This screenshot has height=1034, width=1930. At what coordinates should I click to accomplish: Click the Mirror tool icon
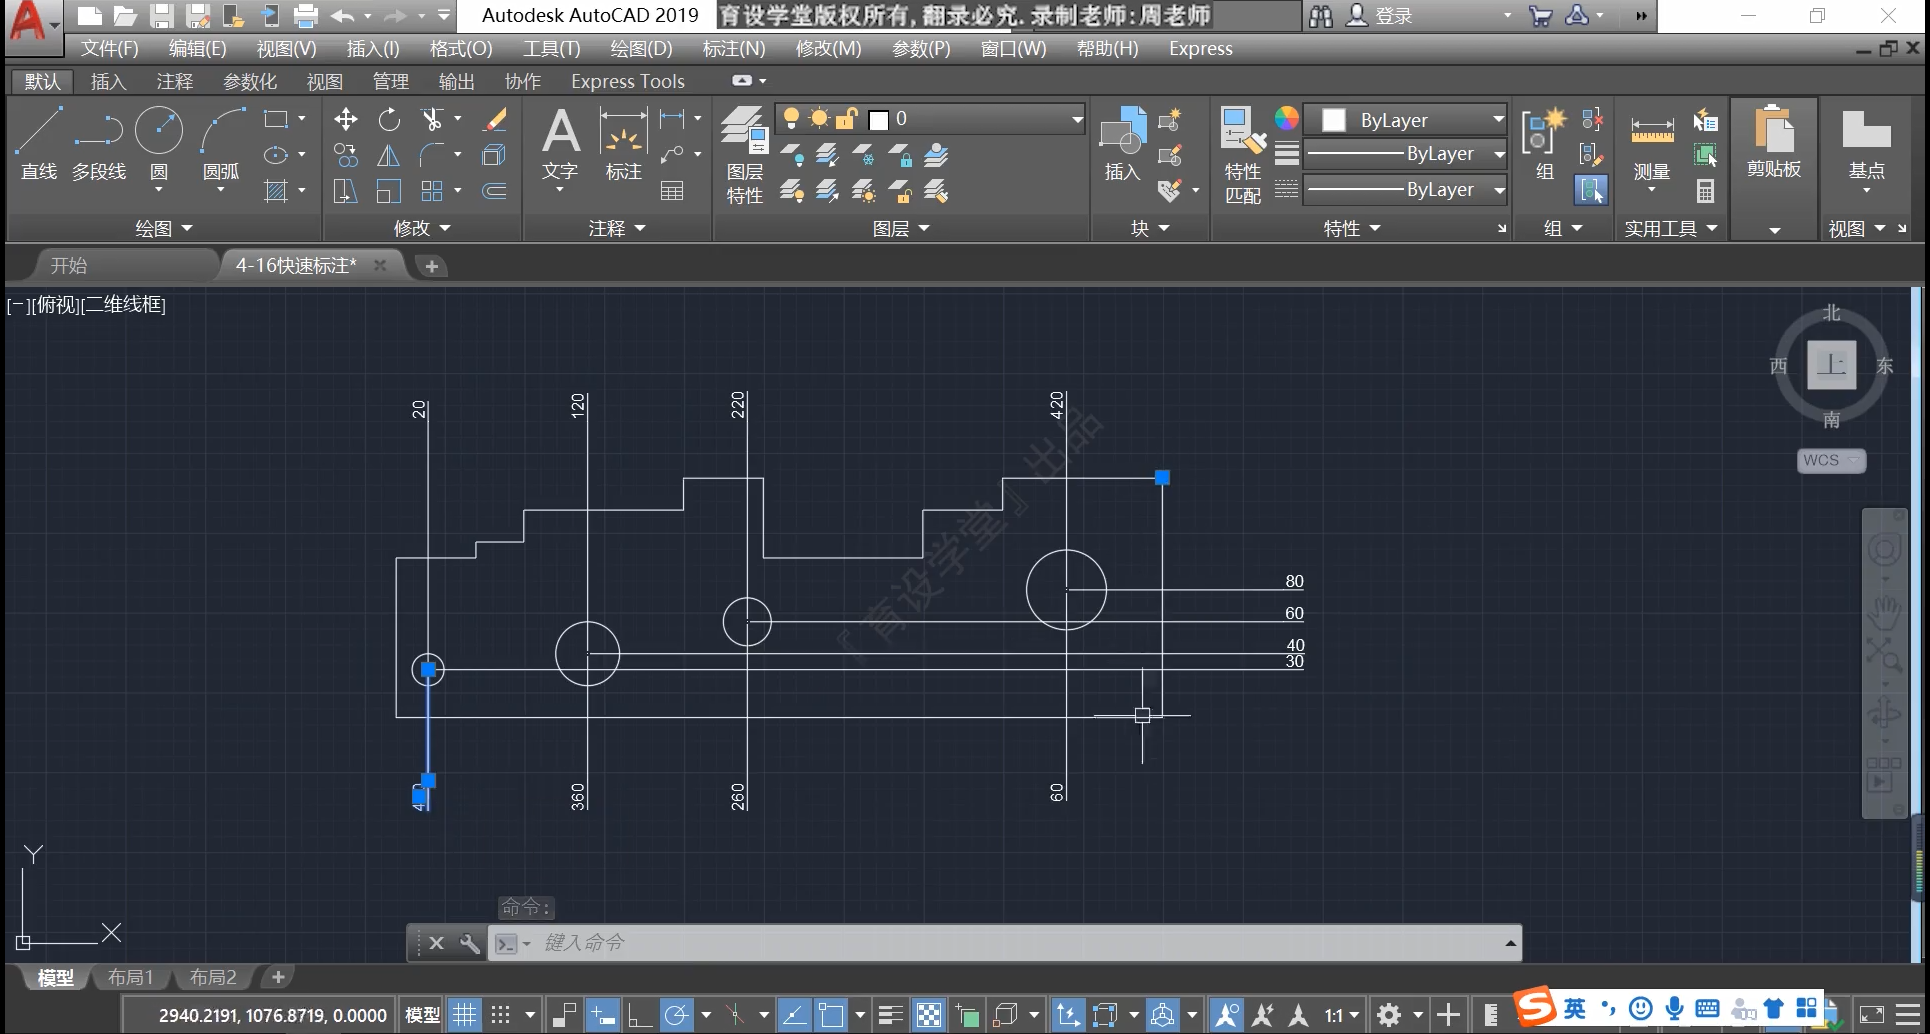[x=389, y=155]
